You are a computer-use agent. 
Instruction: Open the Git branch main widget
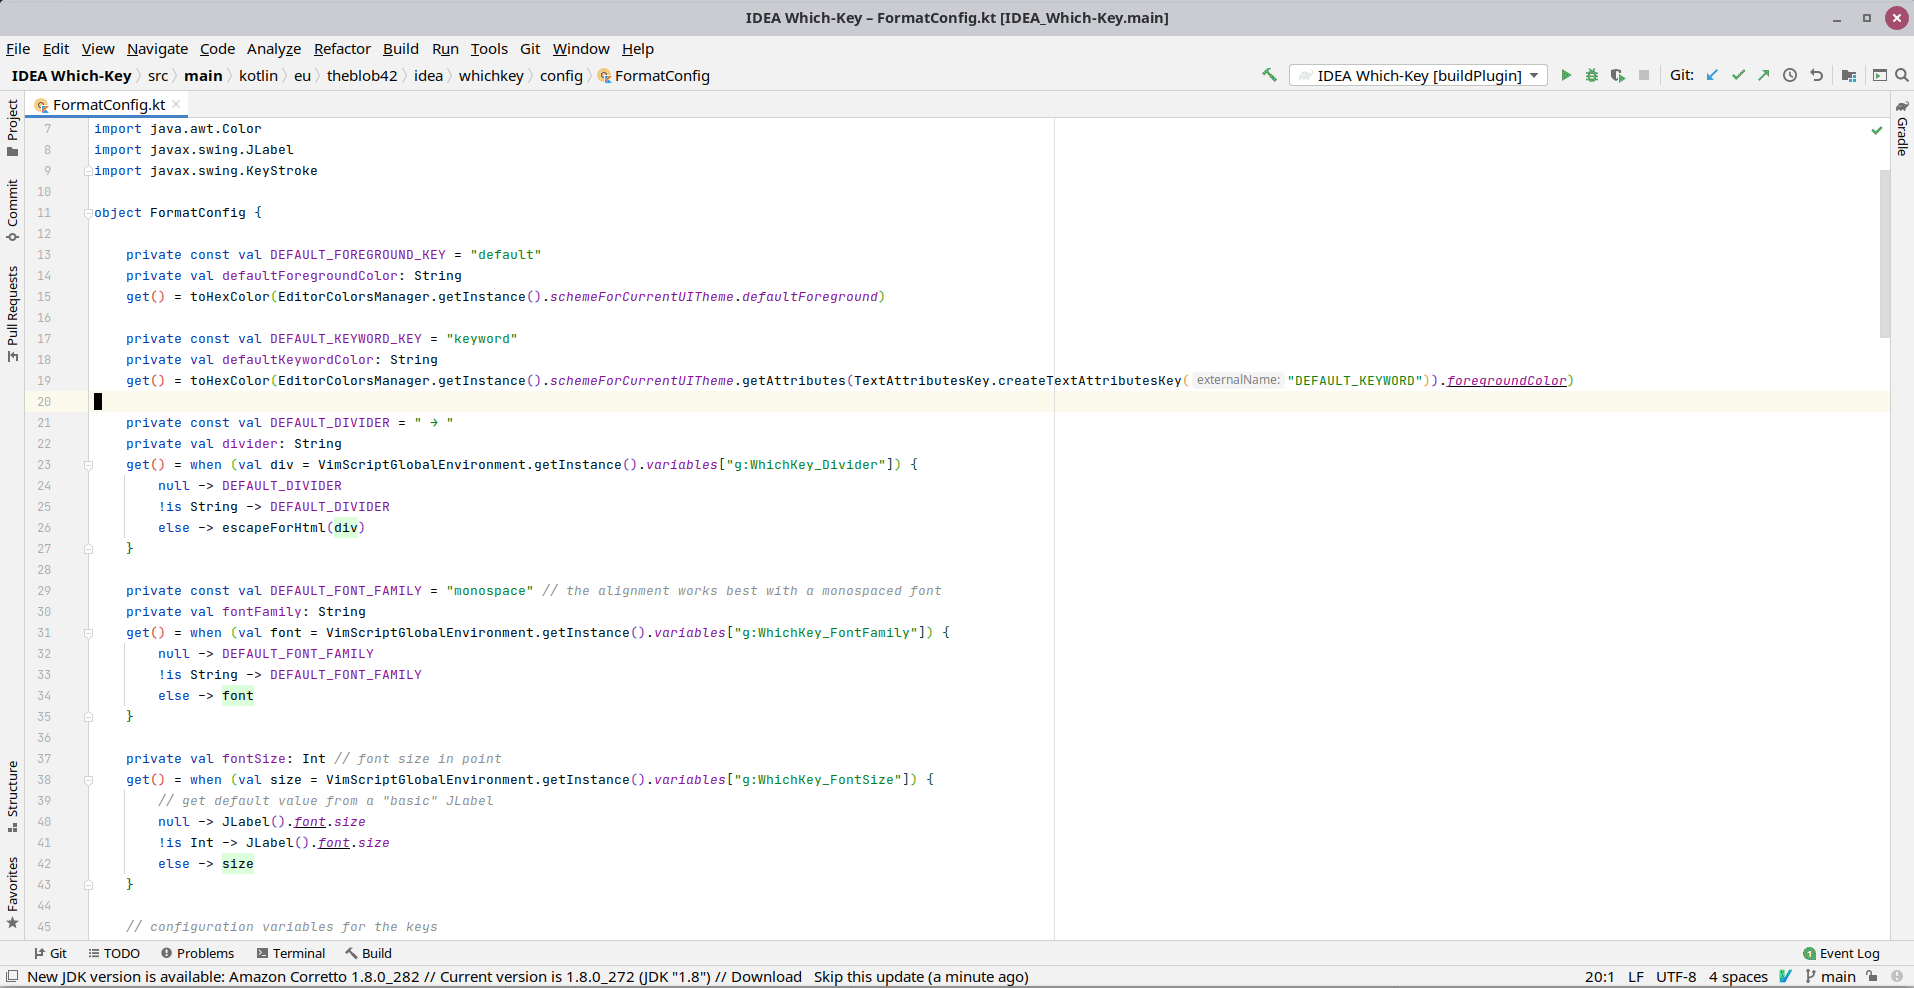(x=1830, y=977)
